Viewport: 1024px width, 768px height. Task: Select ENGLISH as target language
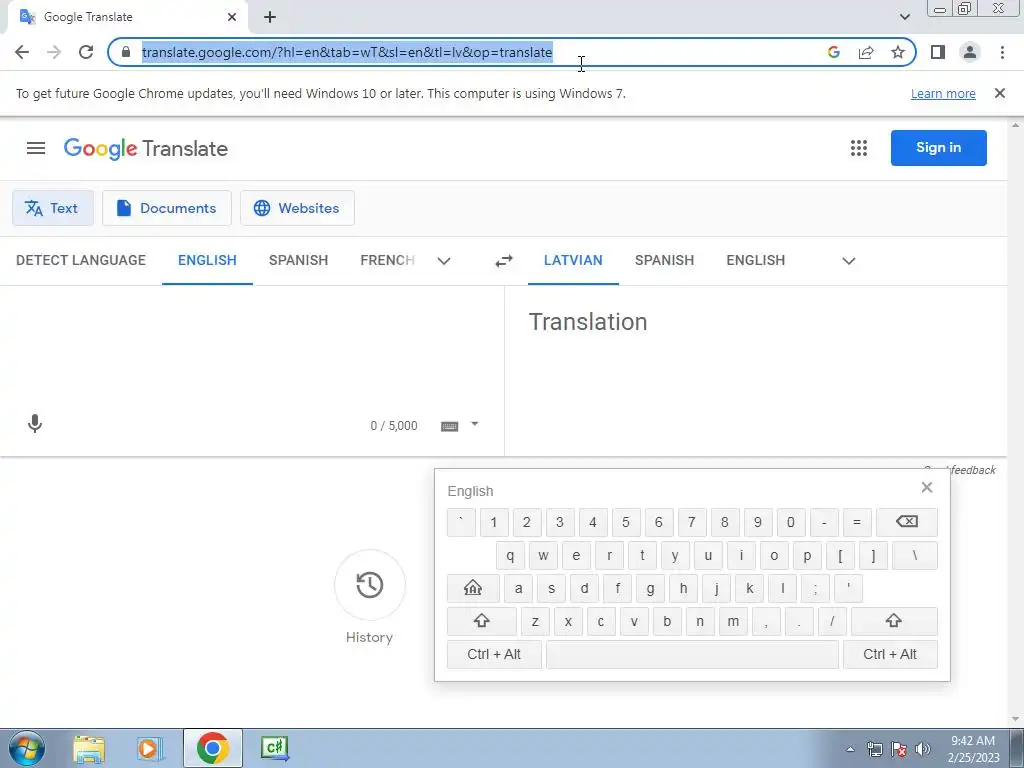coord(756,260)
